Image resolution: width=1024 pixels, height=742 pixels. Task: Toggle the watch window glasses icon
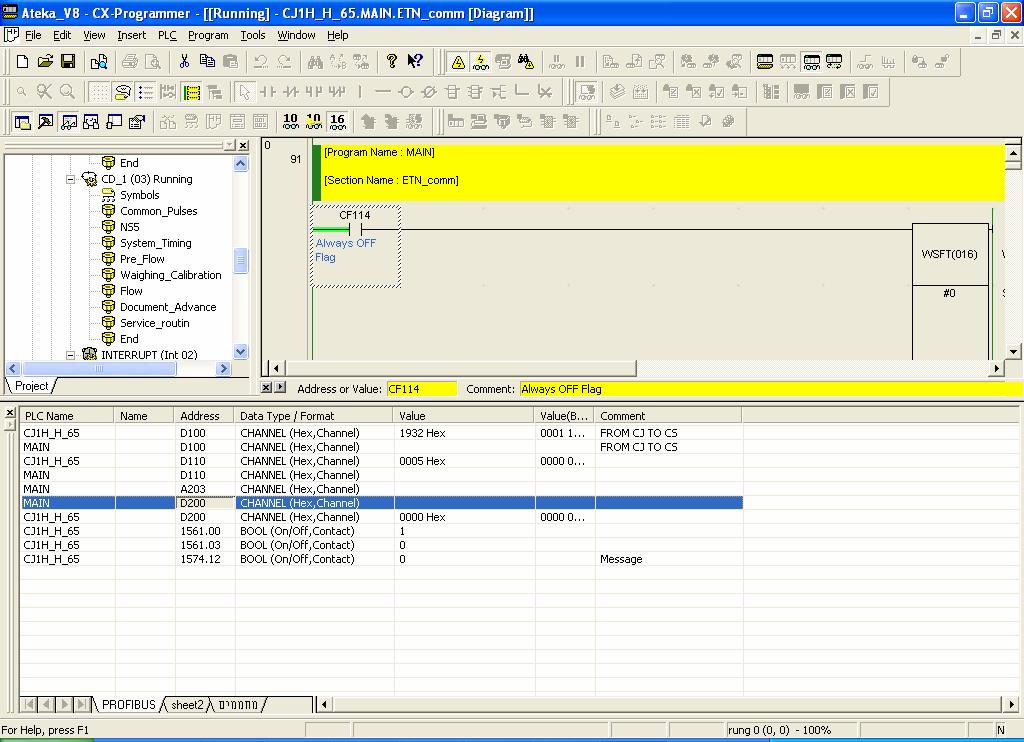pyautogui.click(x=69, y=121)
